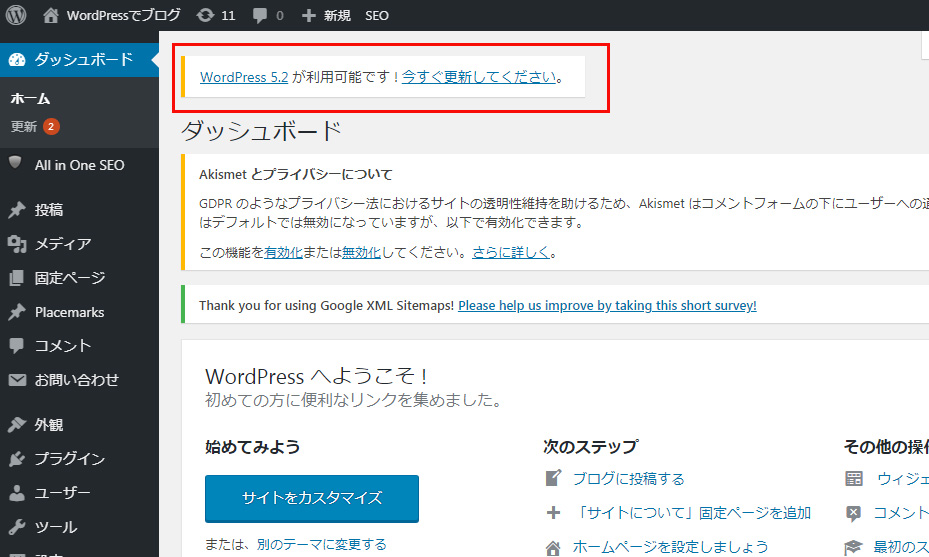Click さらに詳しく link
Viewport: 929px width, 557px height.
[511, 252]
